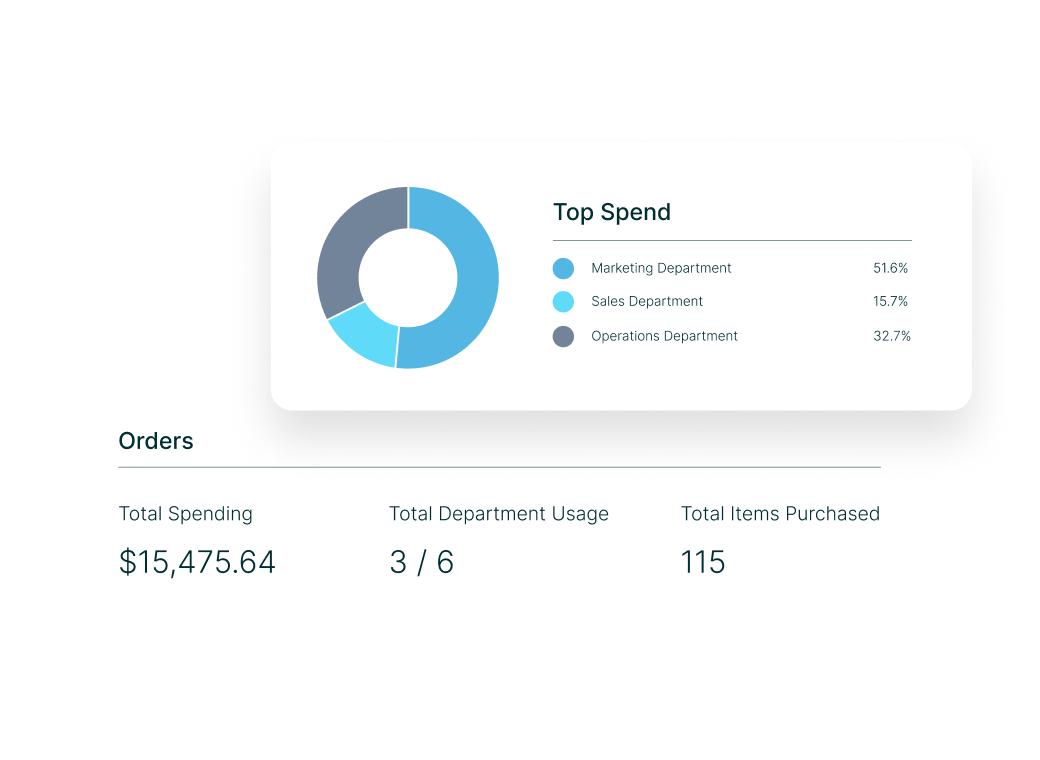Click the 32.7% operations percentage value
The image size is (1040, 760).
pos(891,336)
